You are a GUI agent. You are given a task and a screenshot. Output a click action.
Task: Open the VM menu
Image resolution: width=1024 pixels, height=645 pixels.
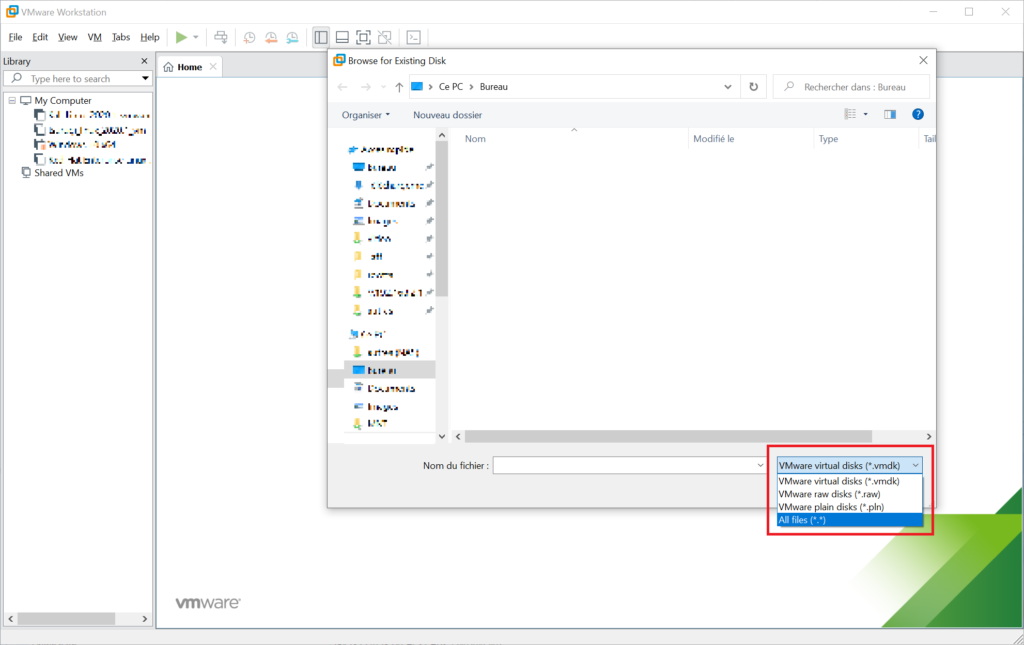click(x=95, y=37)
